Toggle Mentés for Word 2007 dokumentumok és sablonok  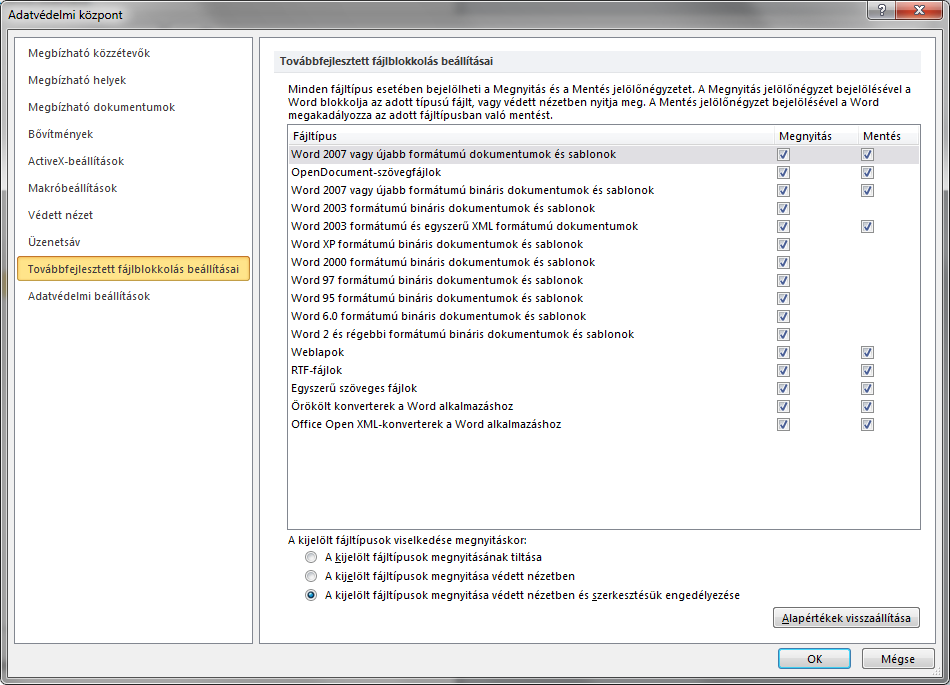pos(868,154)
